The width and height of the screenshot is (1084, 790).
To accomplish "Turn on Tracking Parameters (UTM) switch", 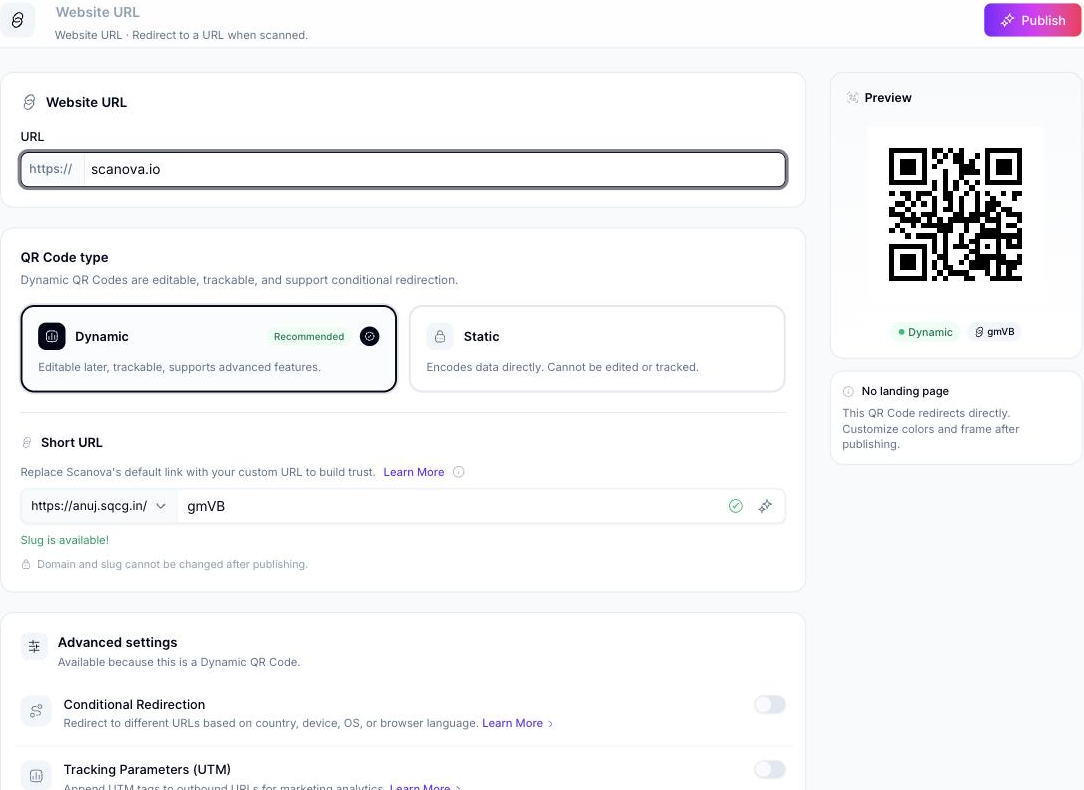I will (769, 769).
